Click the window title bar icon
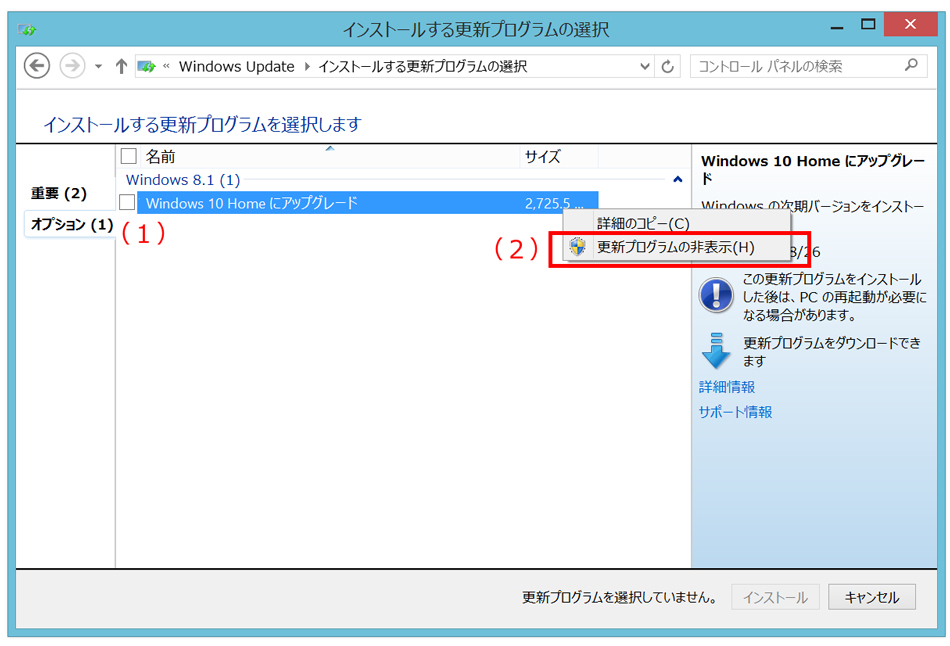 [x=27, y=28]
